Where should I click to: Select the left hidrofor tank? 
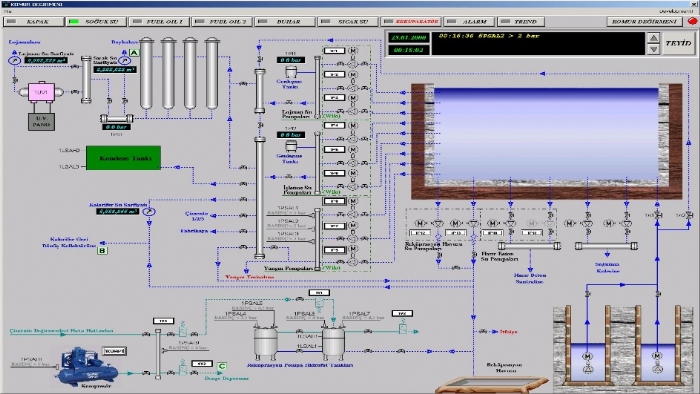[266, 343]
